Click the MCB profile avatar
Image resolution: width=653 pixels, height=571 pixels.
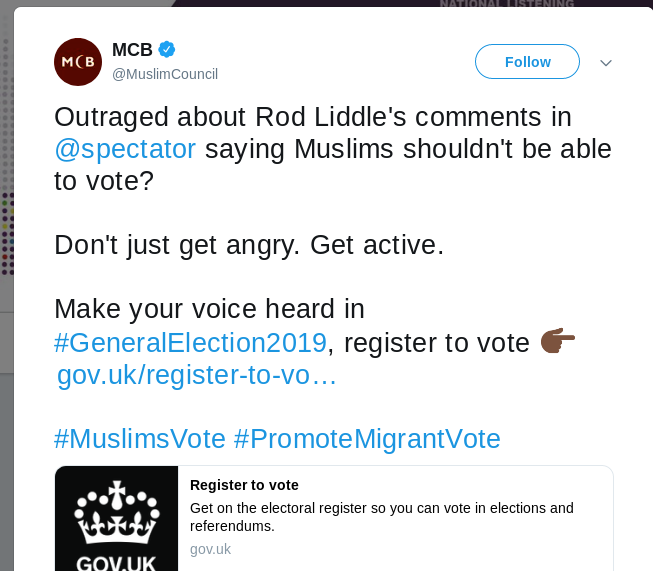78,62
